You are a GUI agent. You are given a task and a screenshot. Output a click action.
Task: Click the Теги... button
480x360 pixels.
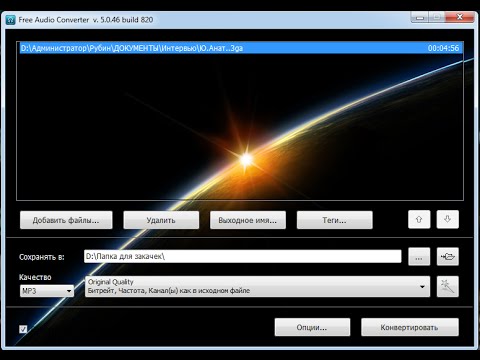tap(334, 220)
